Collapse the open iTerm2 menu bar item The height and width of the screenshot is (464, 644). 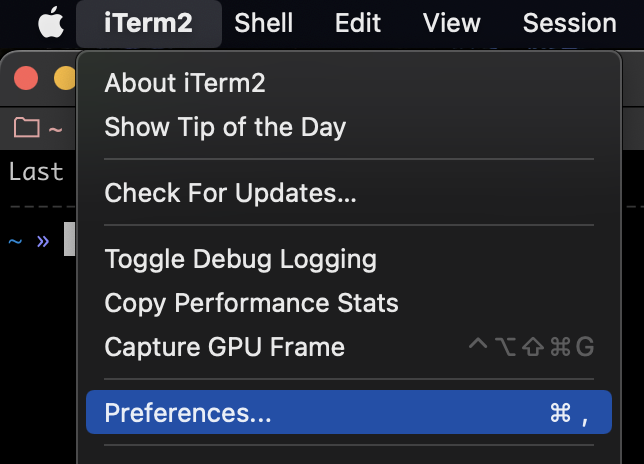148,23
